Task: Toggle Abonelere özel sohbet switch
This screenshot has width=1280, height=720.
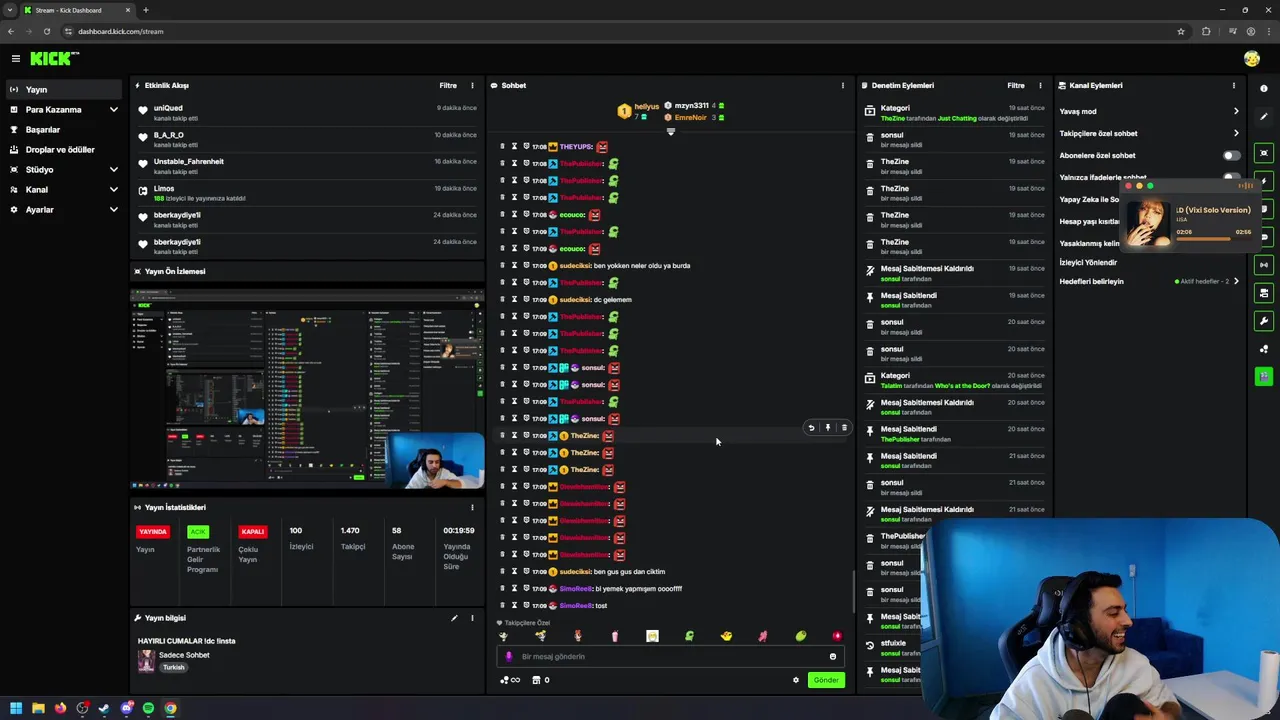Action: click(x=1232, y=155)
